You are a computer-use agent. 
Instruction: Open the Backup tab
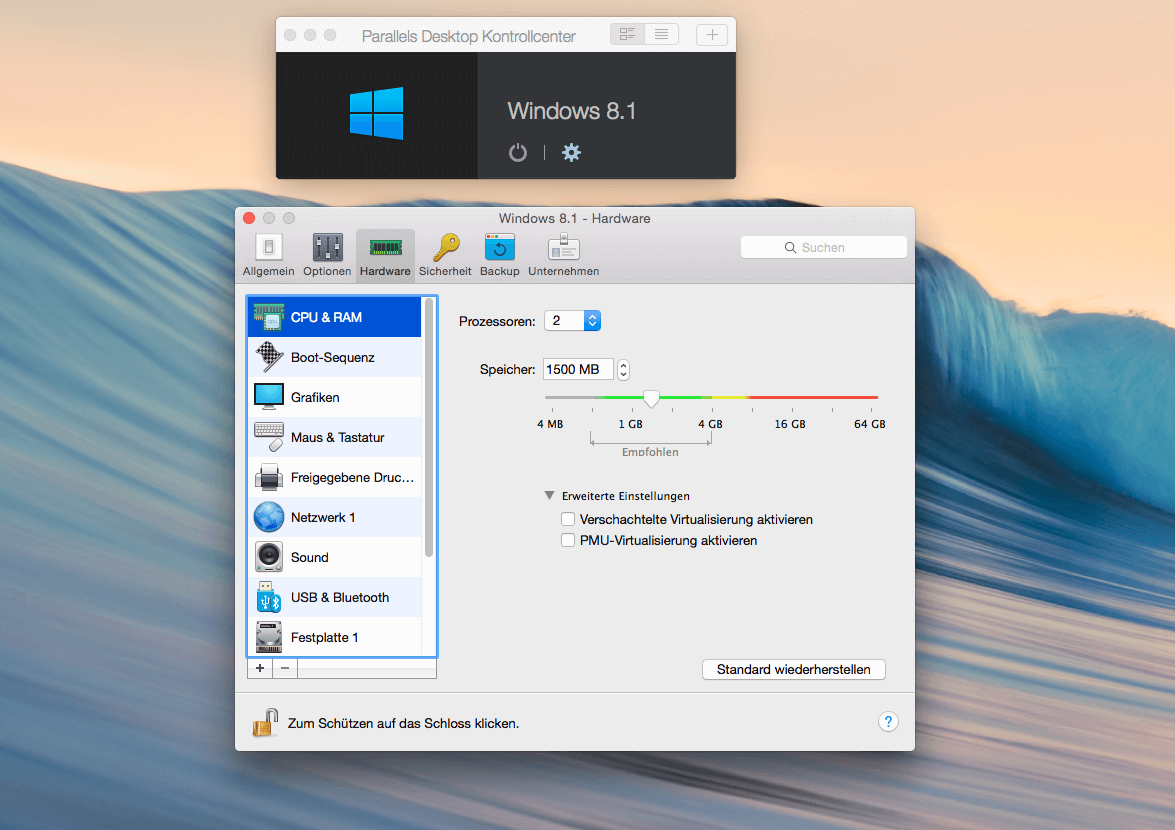click(500, 255)
